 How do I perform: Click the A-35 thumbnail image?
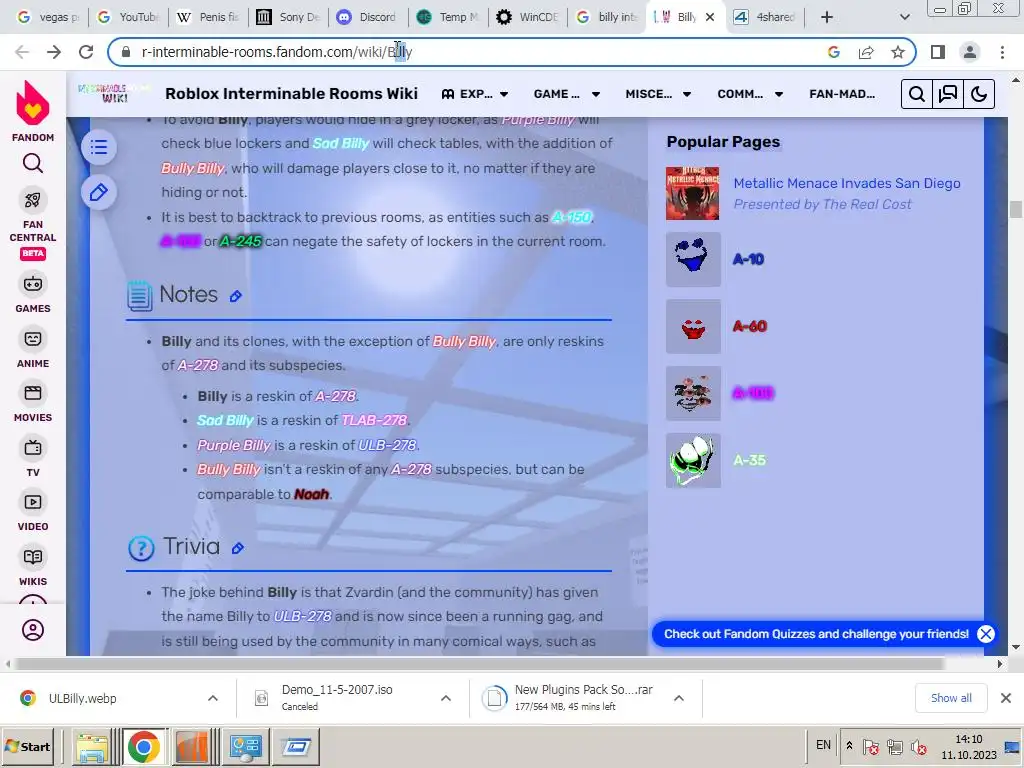click(693, 460)
